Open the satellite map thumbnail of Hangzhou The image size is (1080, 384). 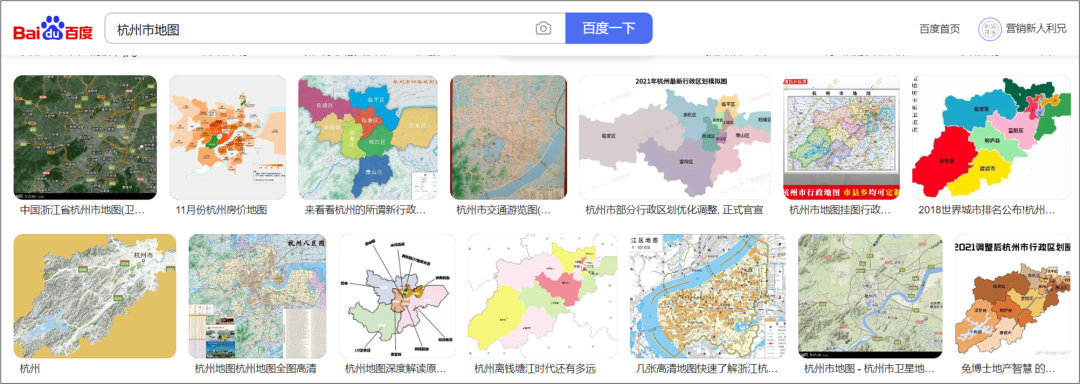[85, 138]
